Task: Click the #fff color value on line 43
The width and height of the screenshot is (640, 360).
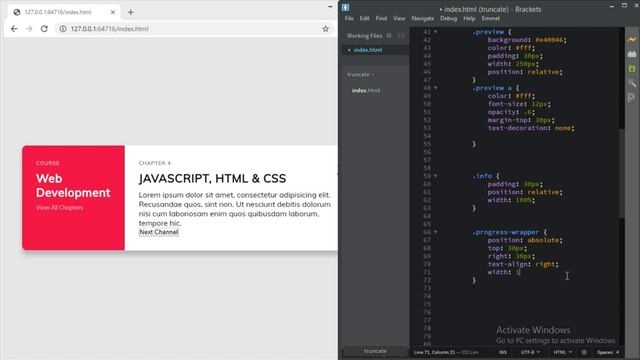Action: tap(525, 48)
